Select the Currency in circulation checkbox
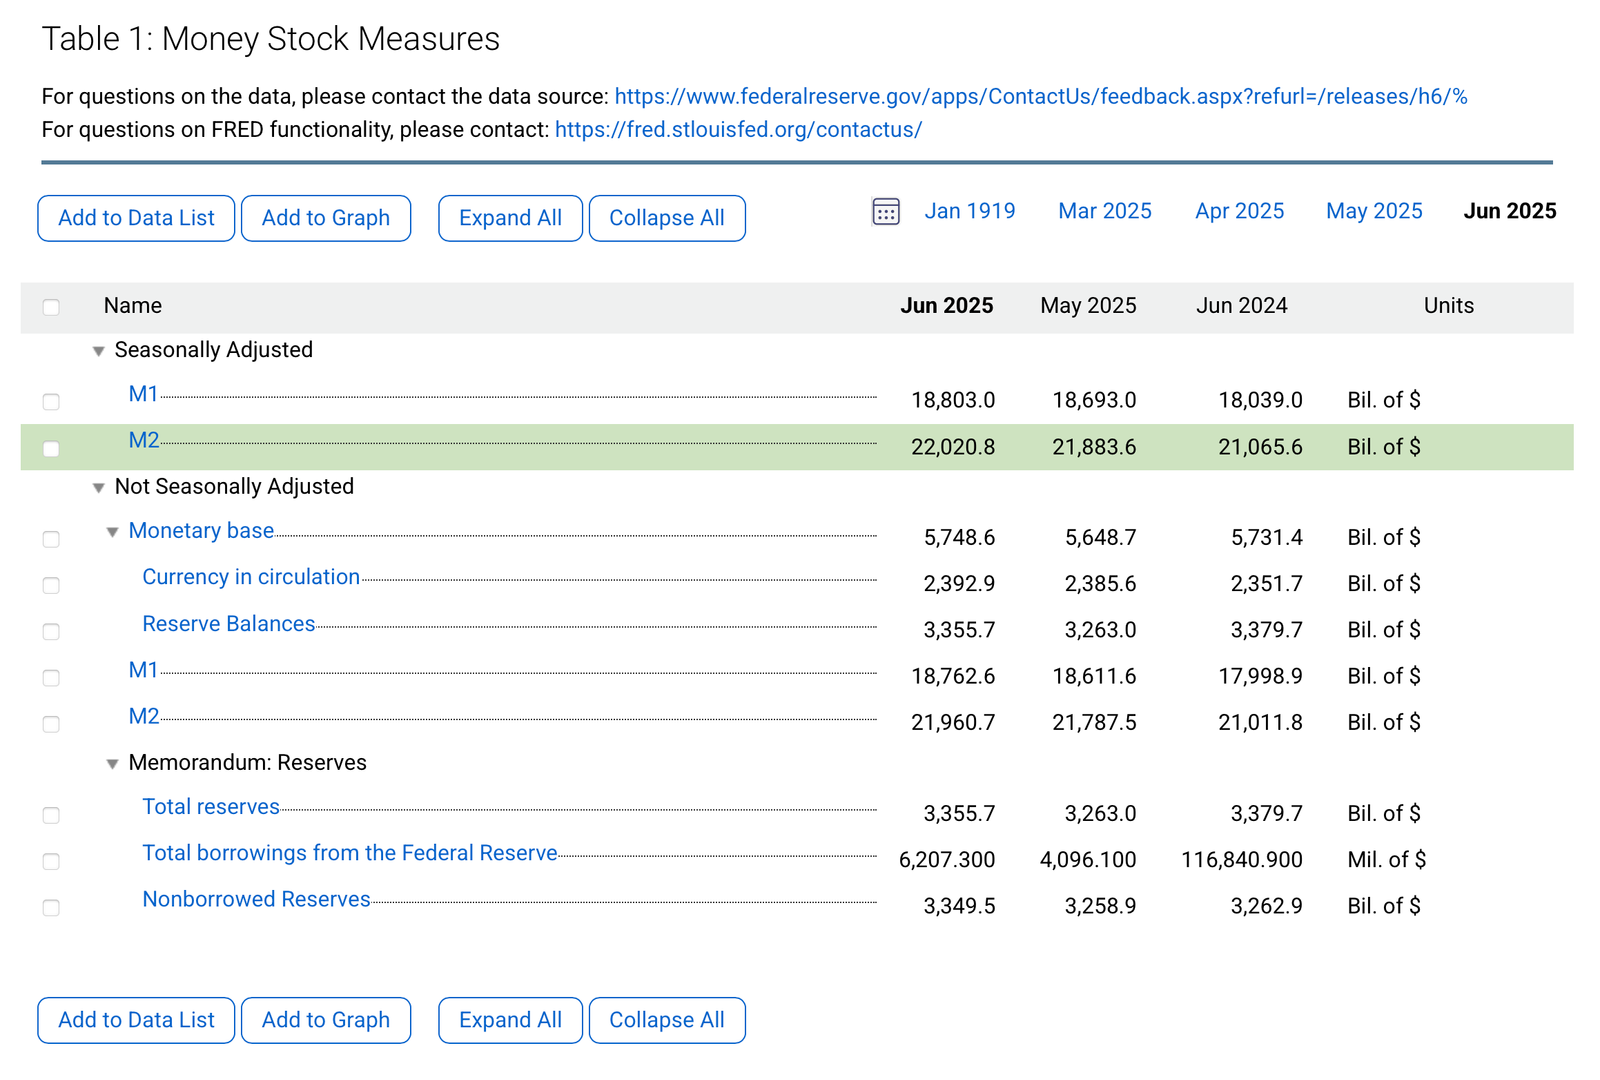The image size is (1600, 1080). [51, 586]
